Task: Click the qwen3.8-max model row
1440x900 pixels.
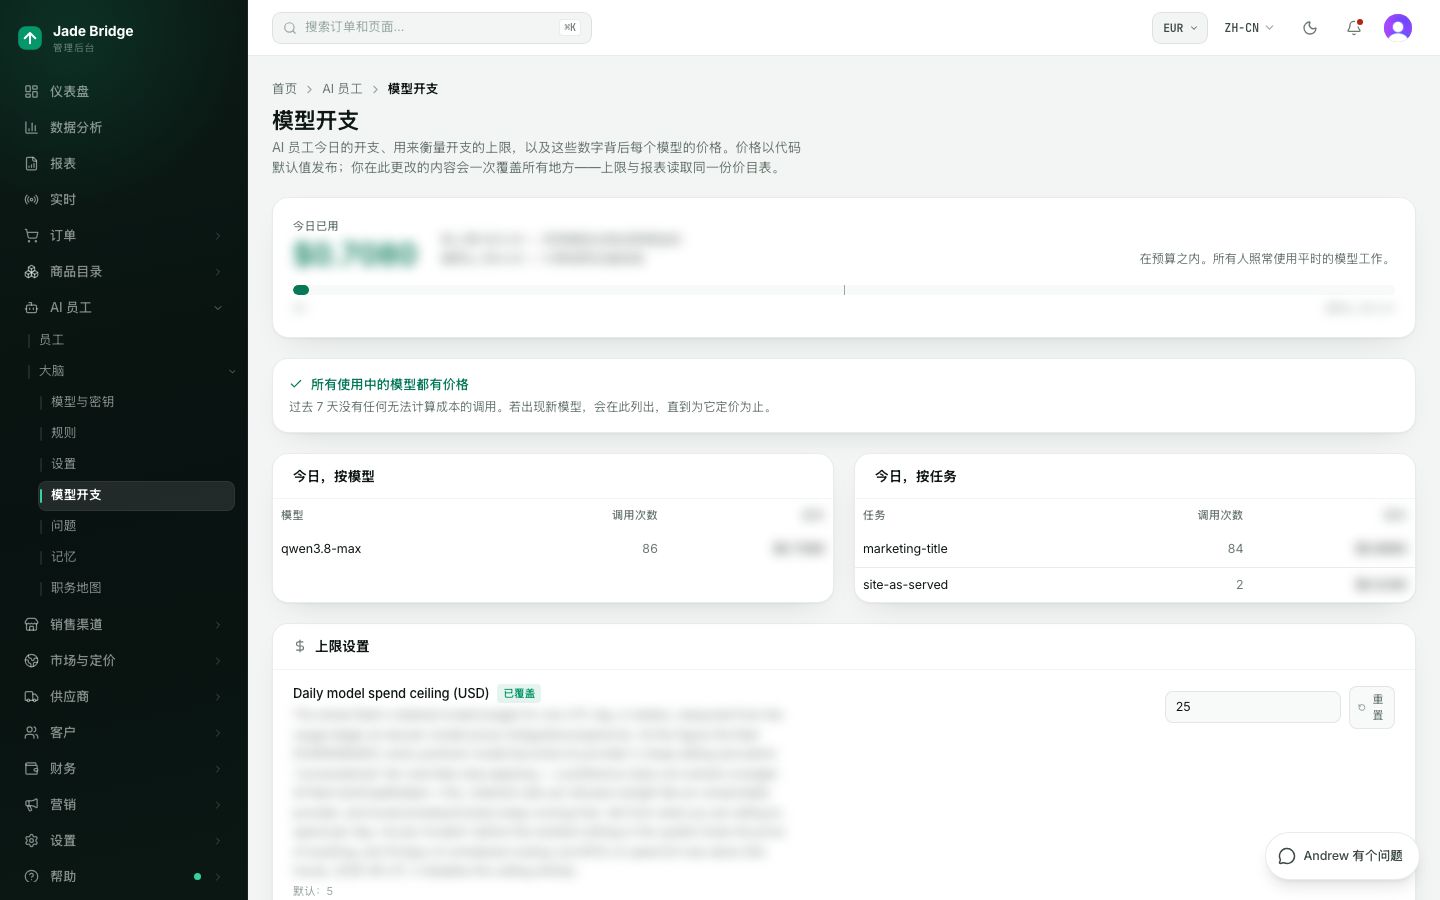Action: (x=553, y=549)
